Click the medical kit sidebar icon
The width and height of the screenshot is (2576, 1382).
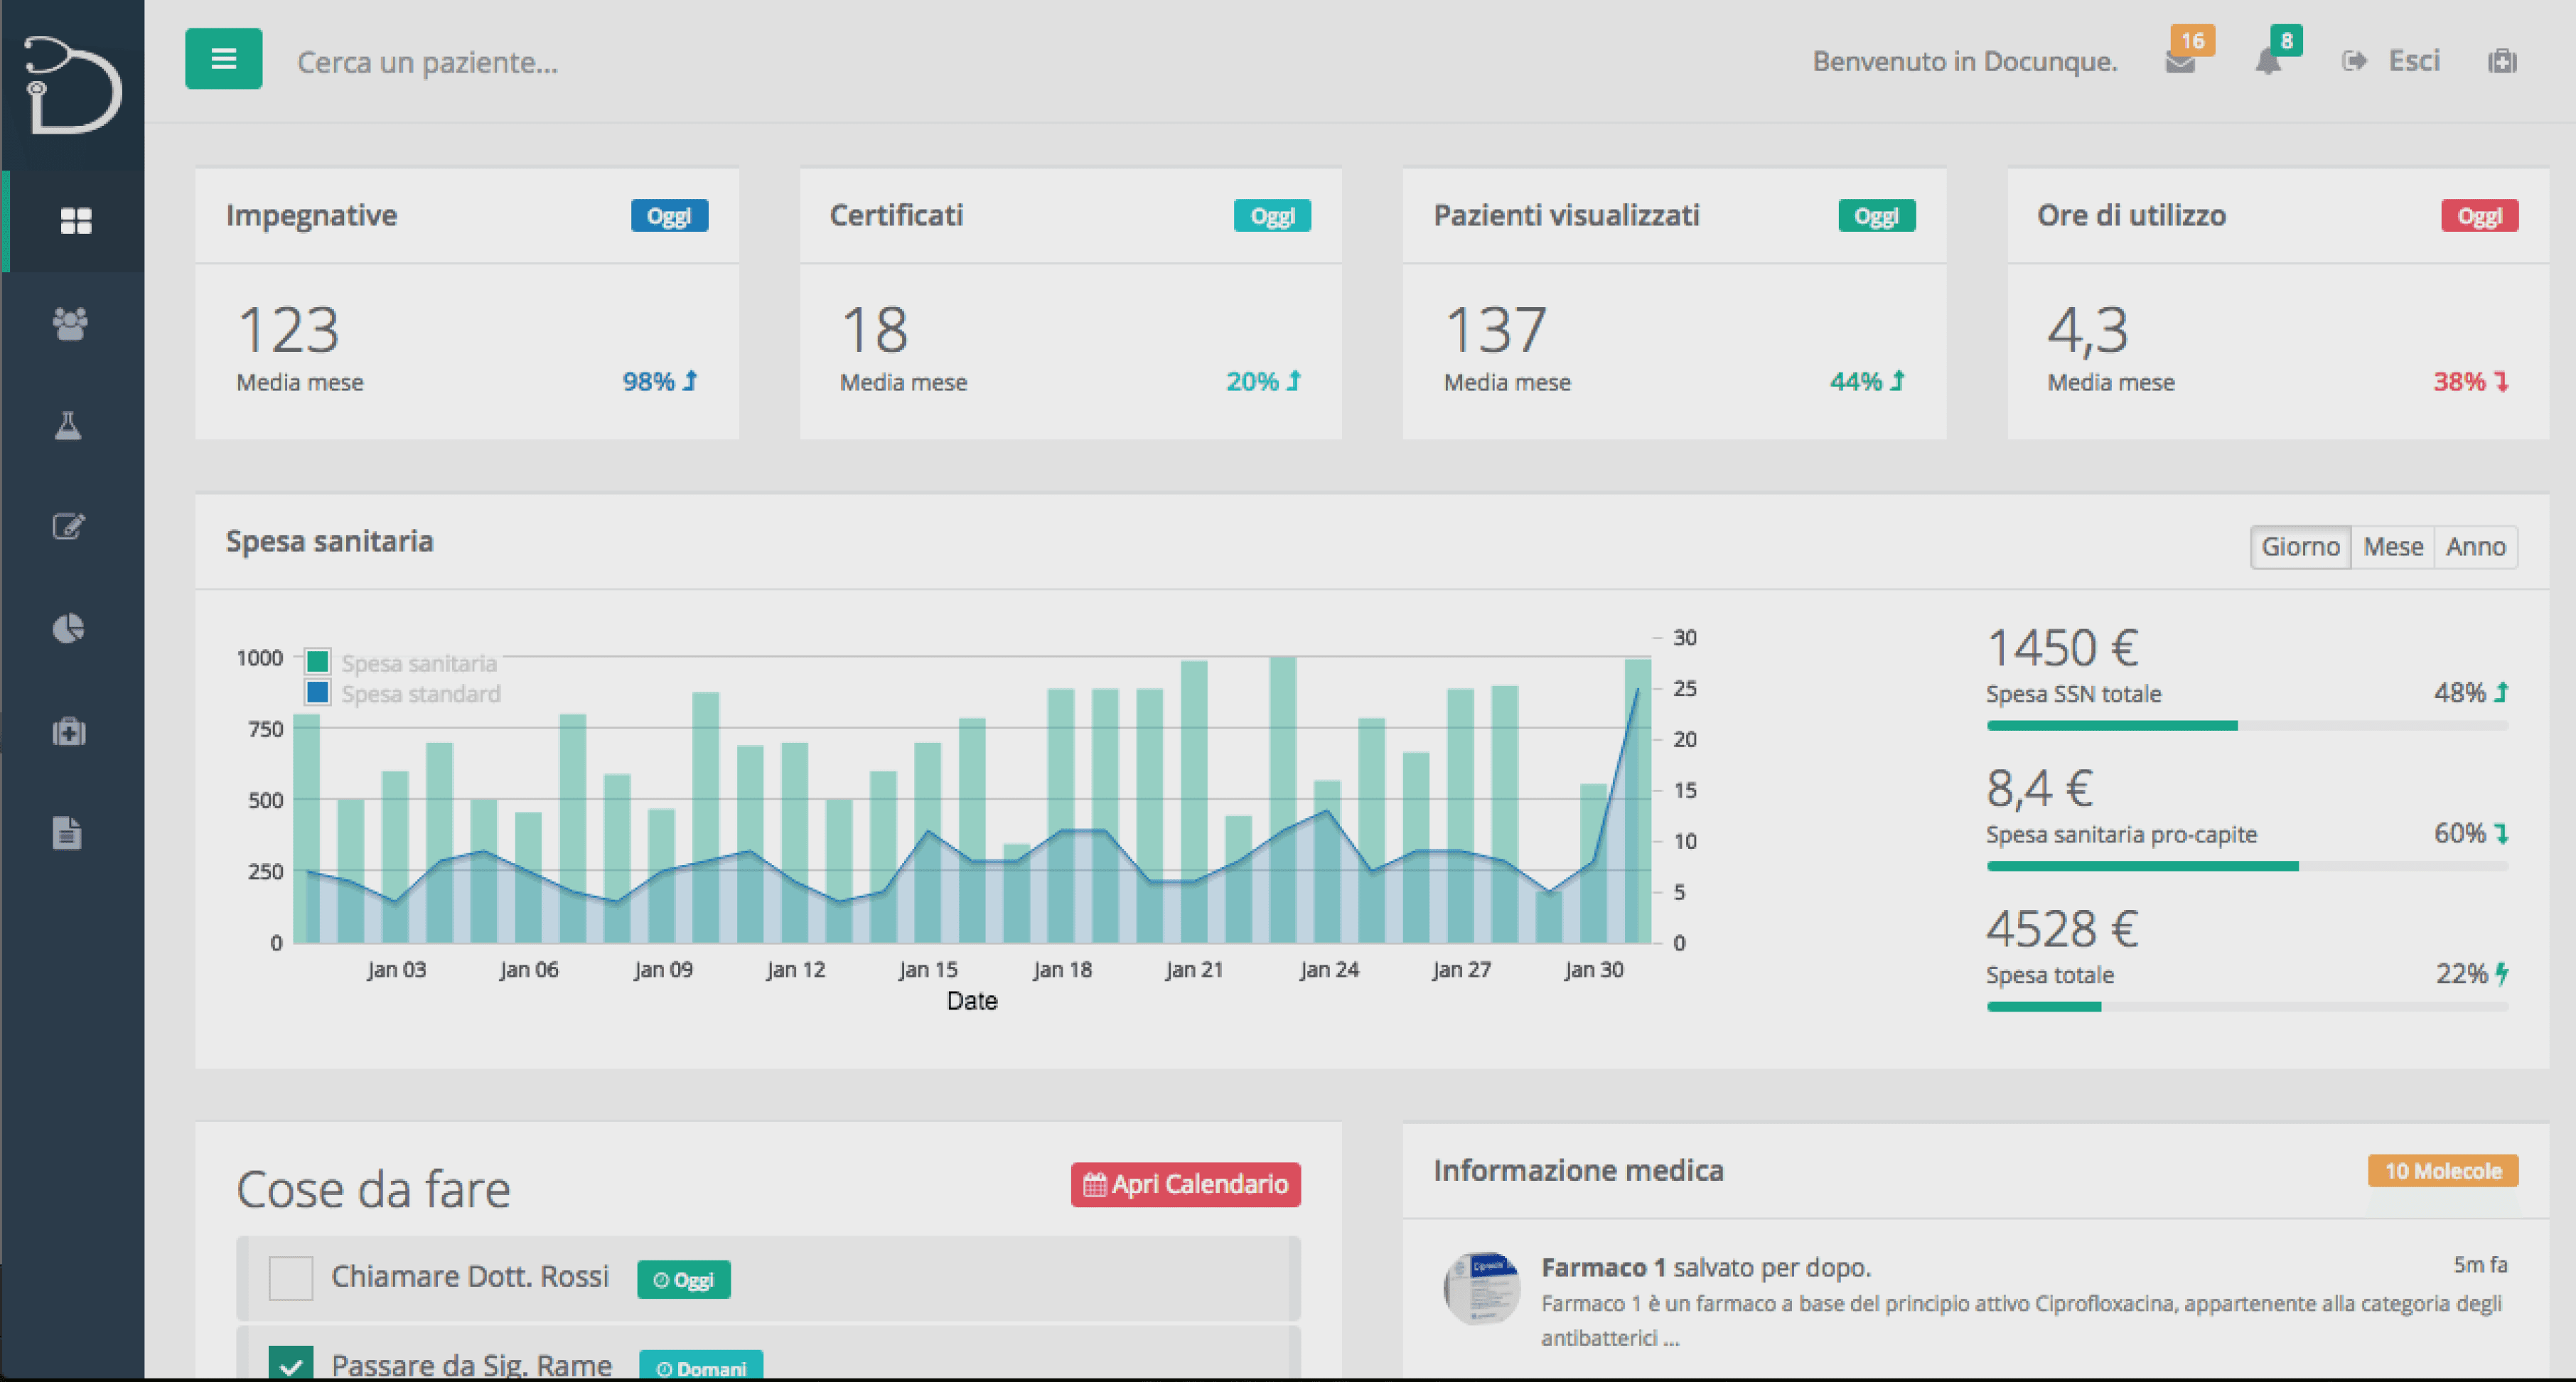tap(69, 732)
